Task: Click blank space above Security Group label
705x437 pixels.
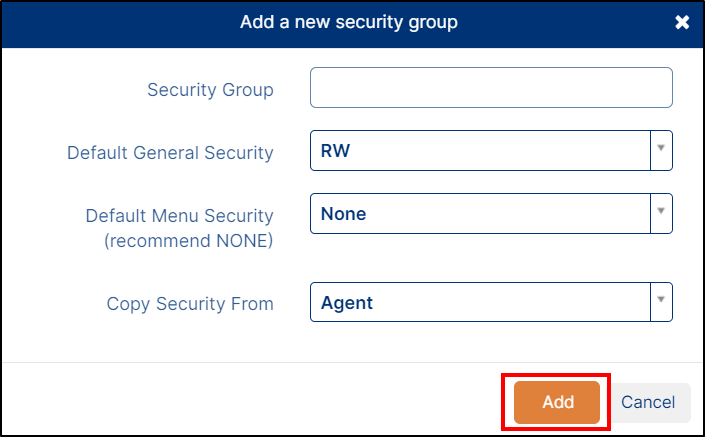Action: tap(210, 60)
